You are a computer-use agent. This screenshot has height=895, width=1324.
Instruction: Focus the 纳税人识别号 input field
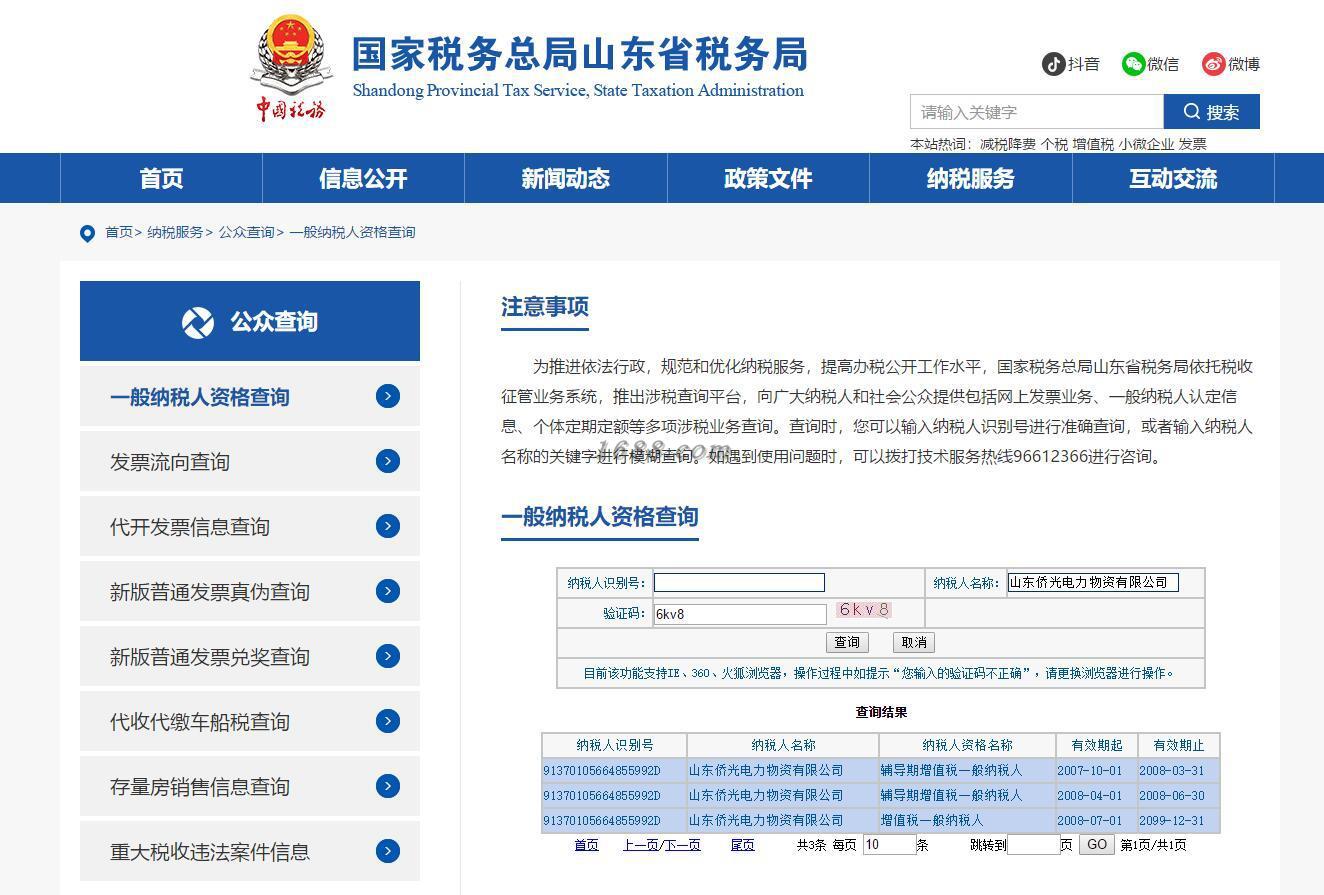click(739, 582)
